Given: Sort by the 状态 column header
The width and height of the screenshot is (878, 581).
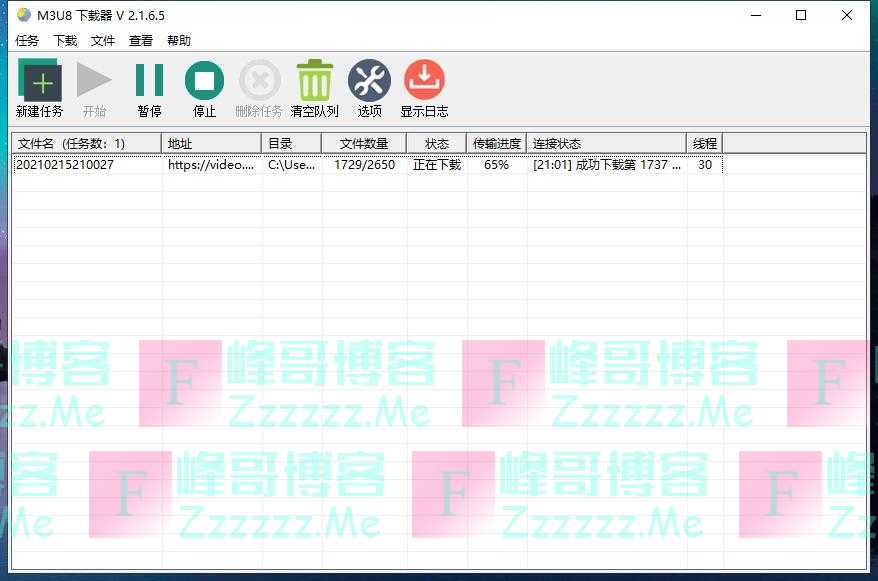Looking at the screenshot, I should click(437, 144).
